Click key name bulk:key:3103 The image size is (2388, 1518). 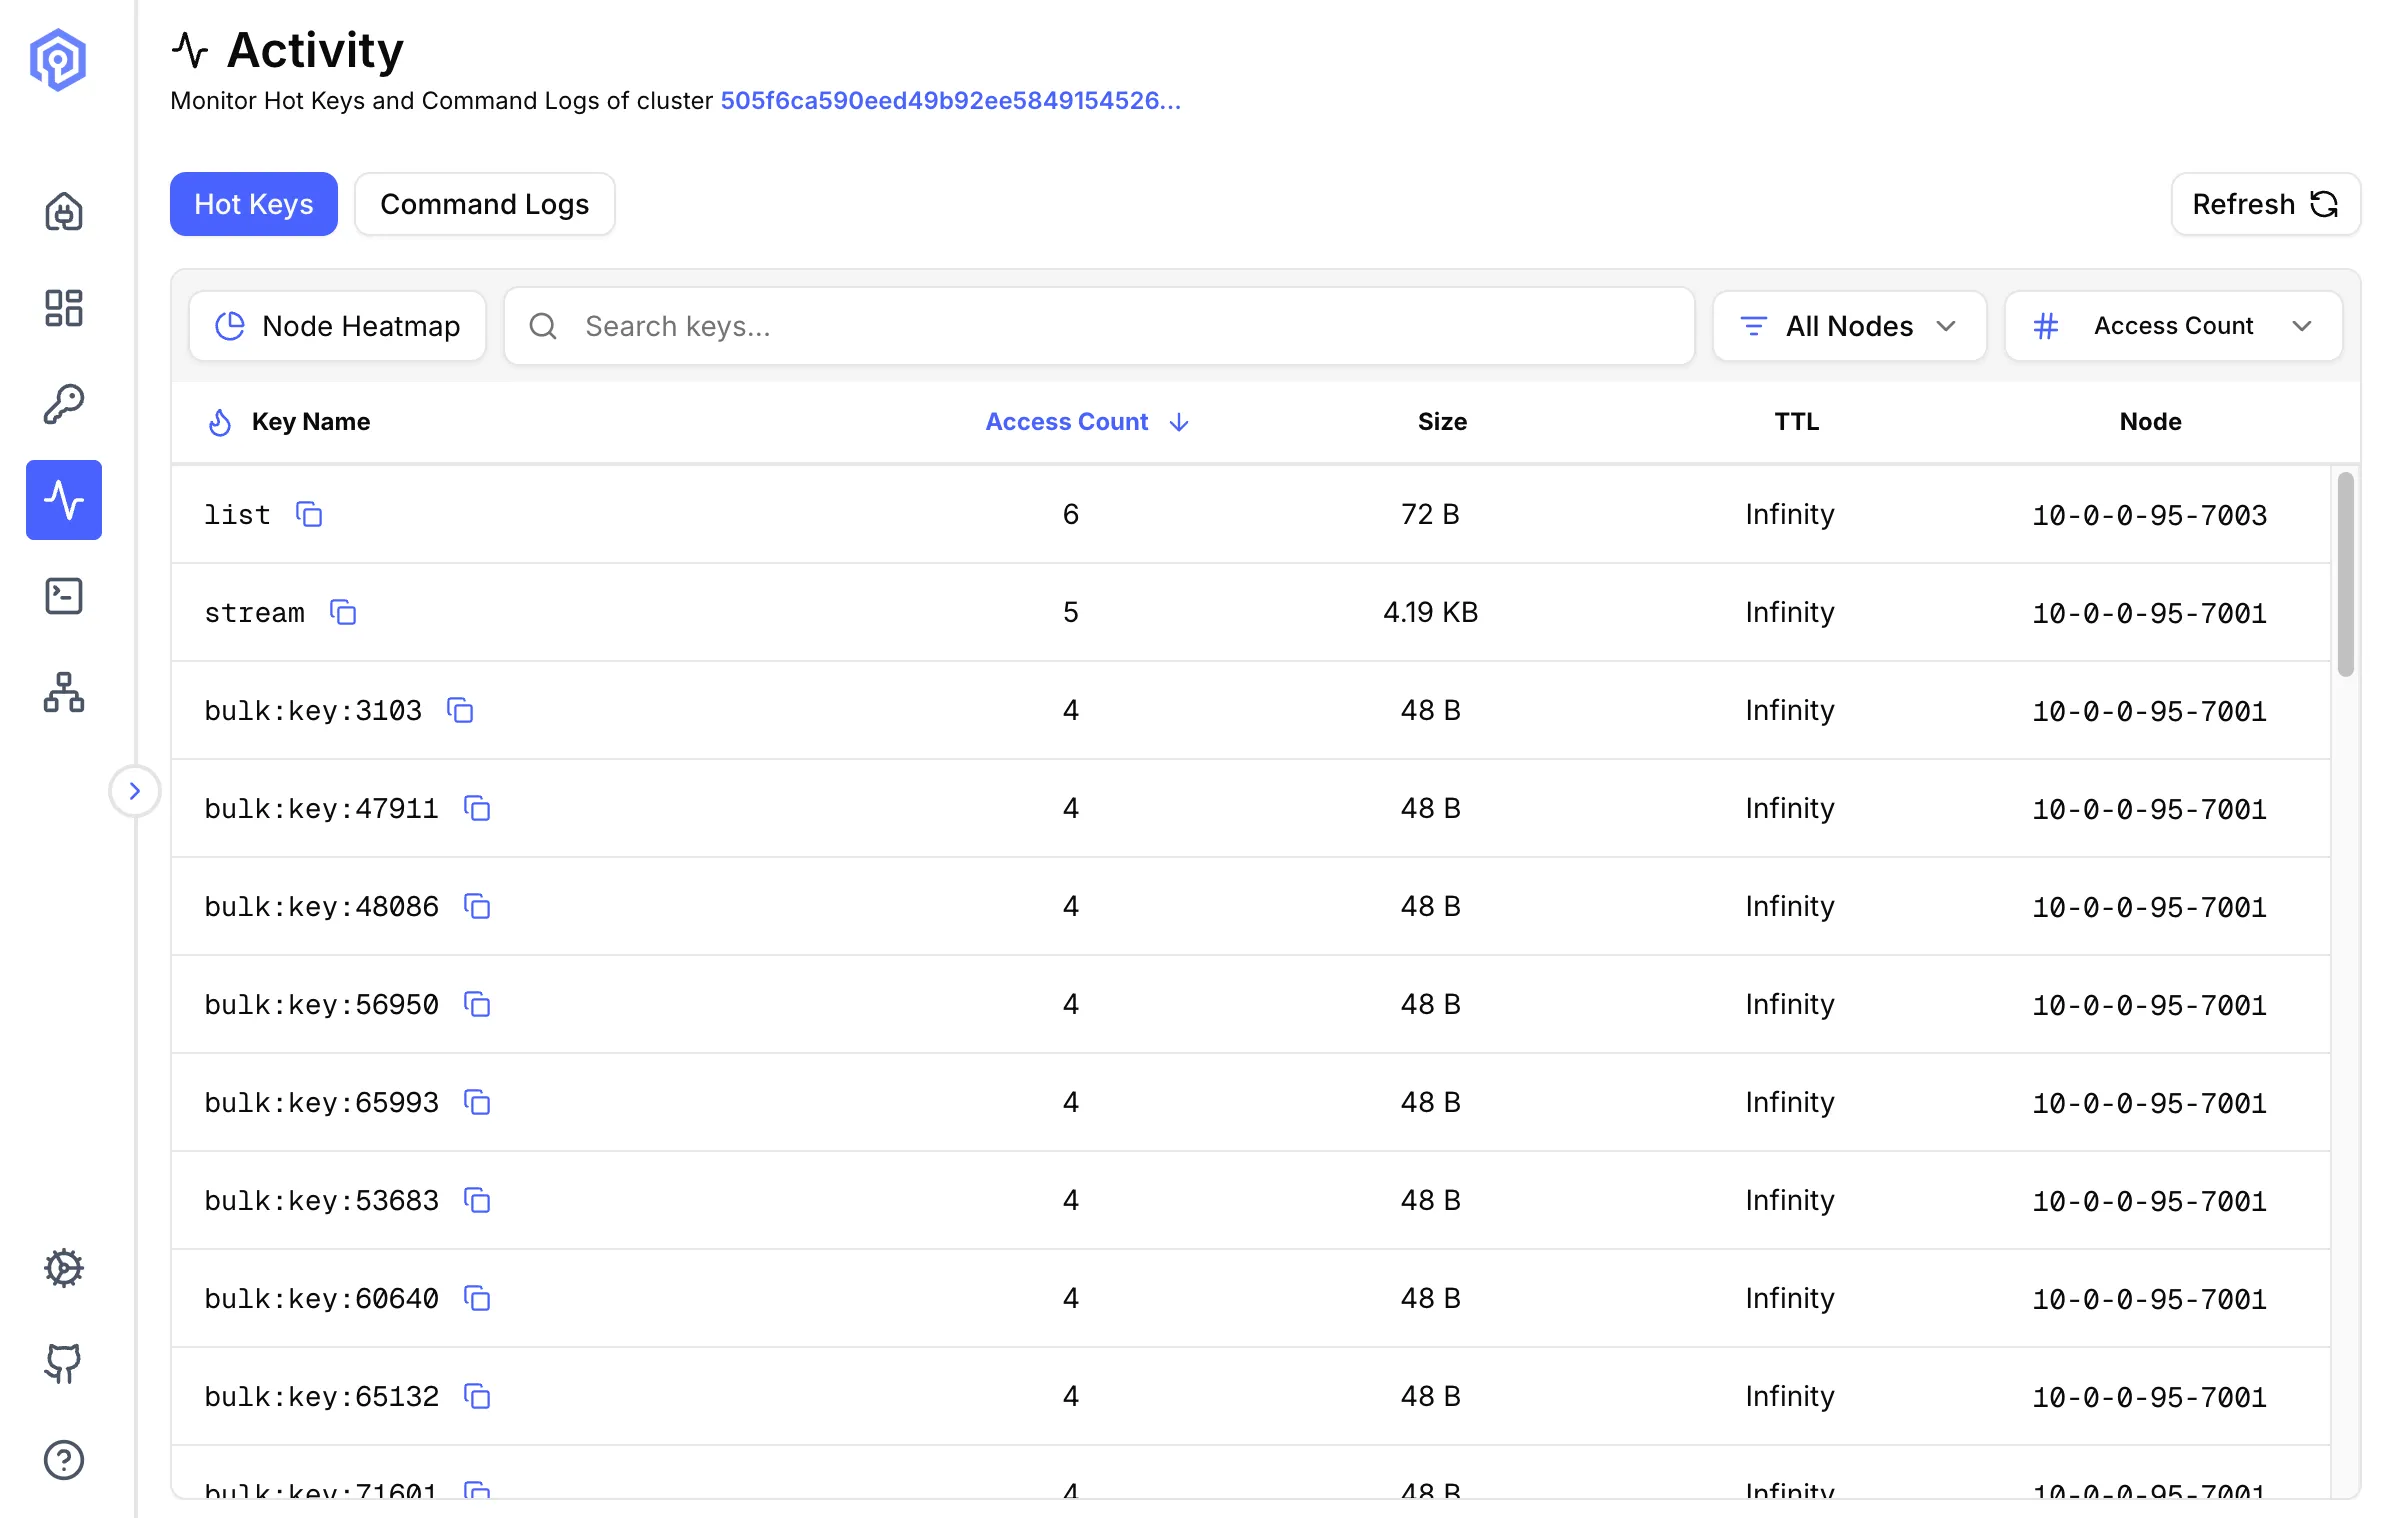click(x=313, y=710)
